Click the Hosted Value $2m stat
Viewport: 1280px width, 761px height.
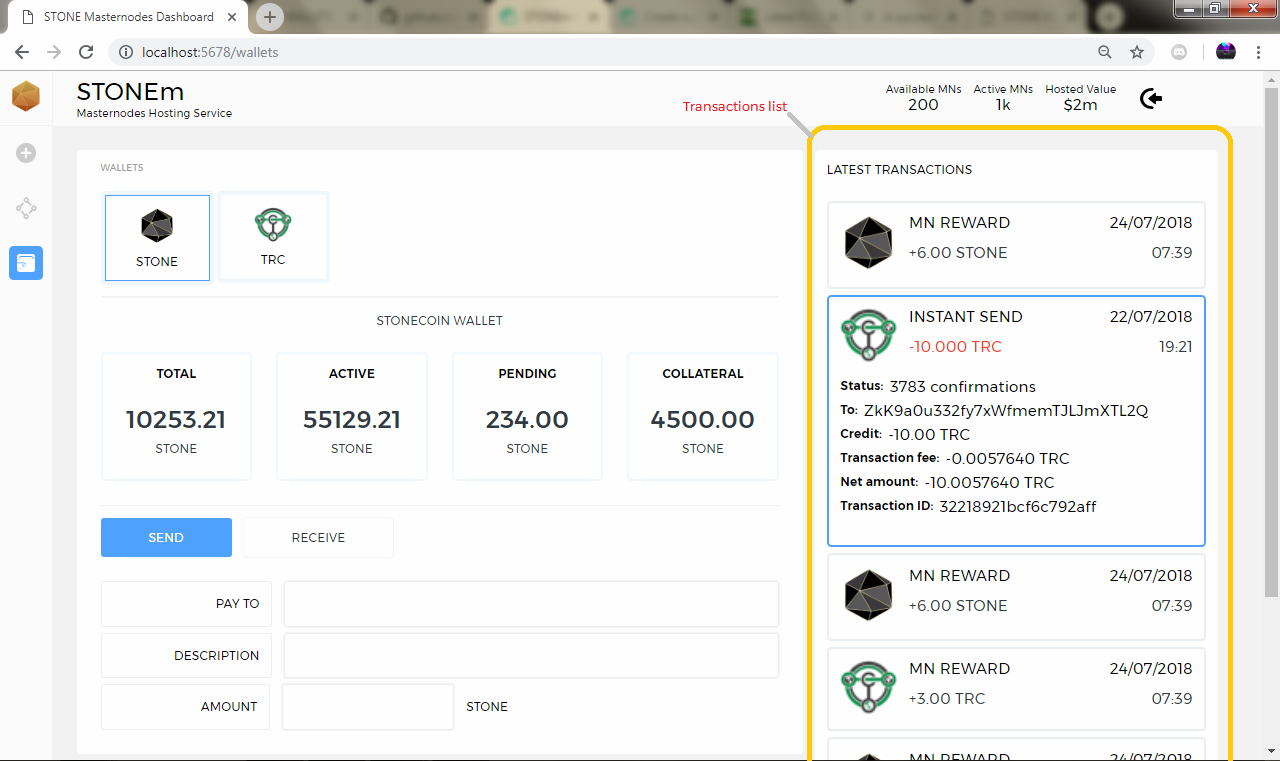pyautogui.click(x=1081, y=97)
